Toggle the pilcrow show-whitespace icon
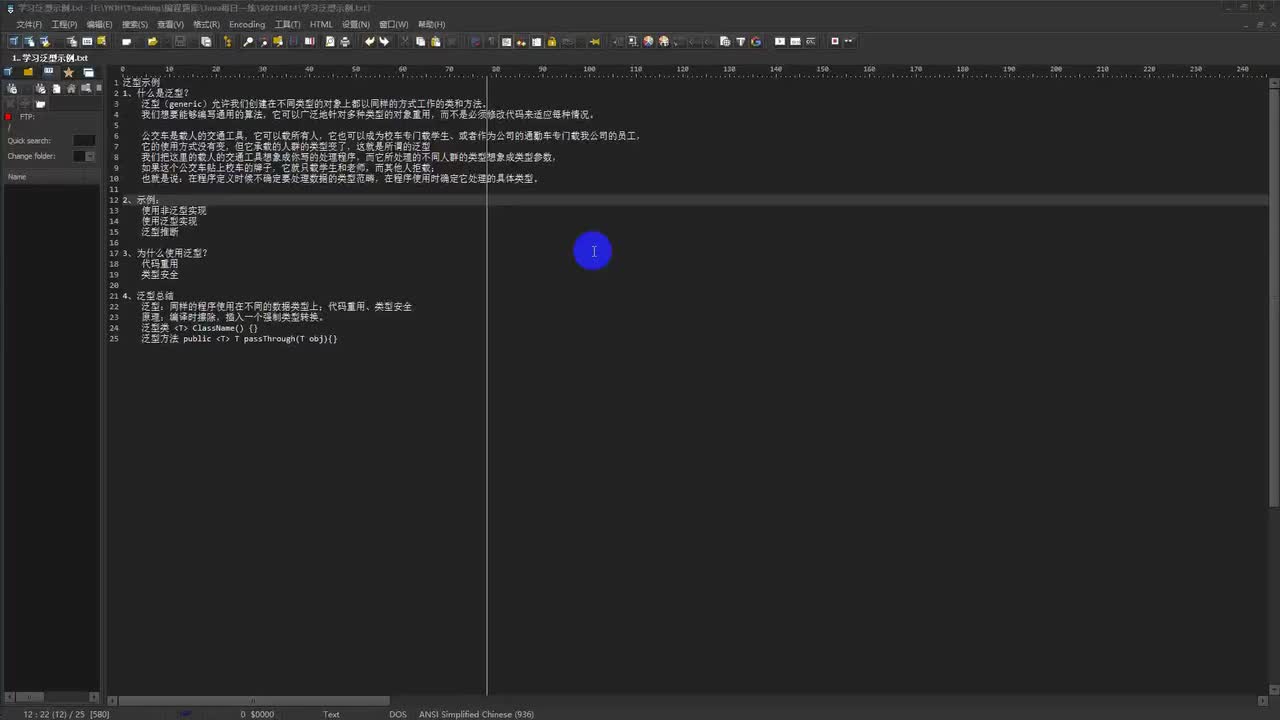The width and height of the screenshot is (1280, 720). 491,42
